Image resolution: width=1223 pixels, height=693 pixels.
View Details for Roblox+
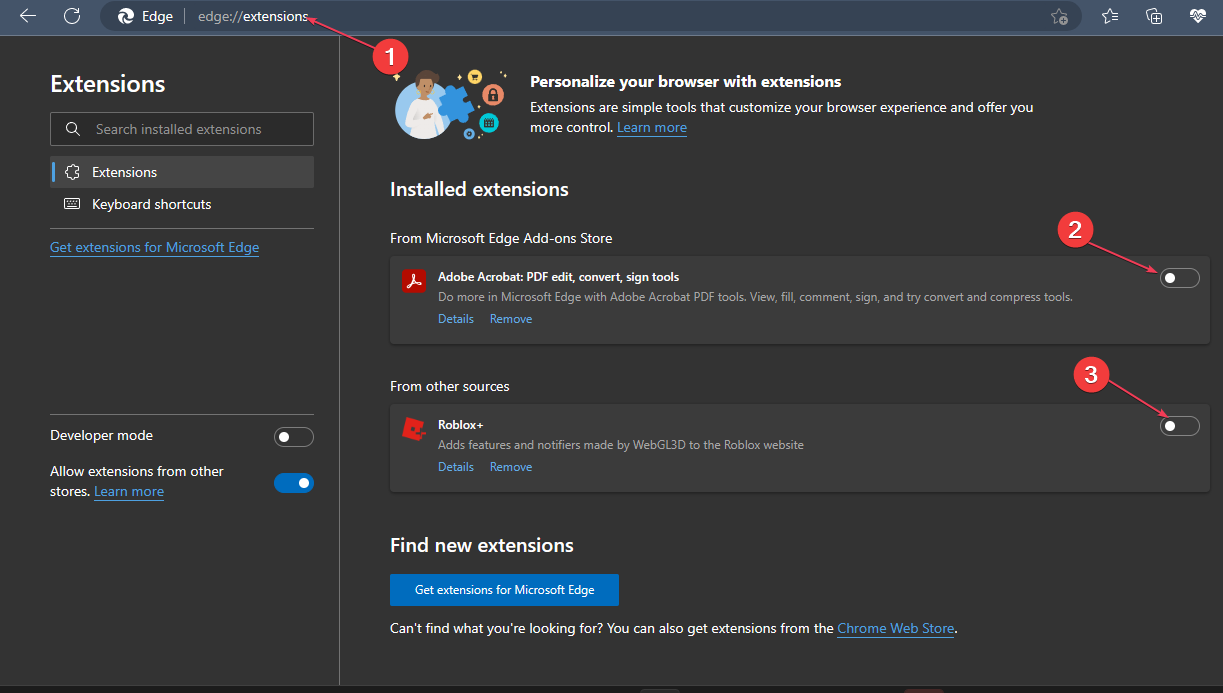(456, 467)
